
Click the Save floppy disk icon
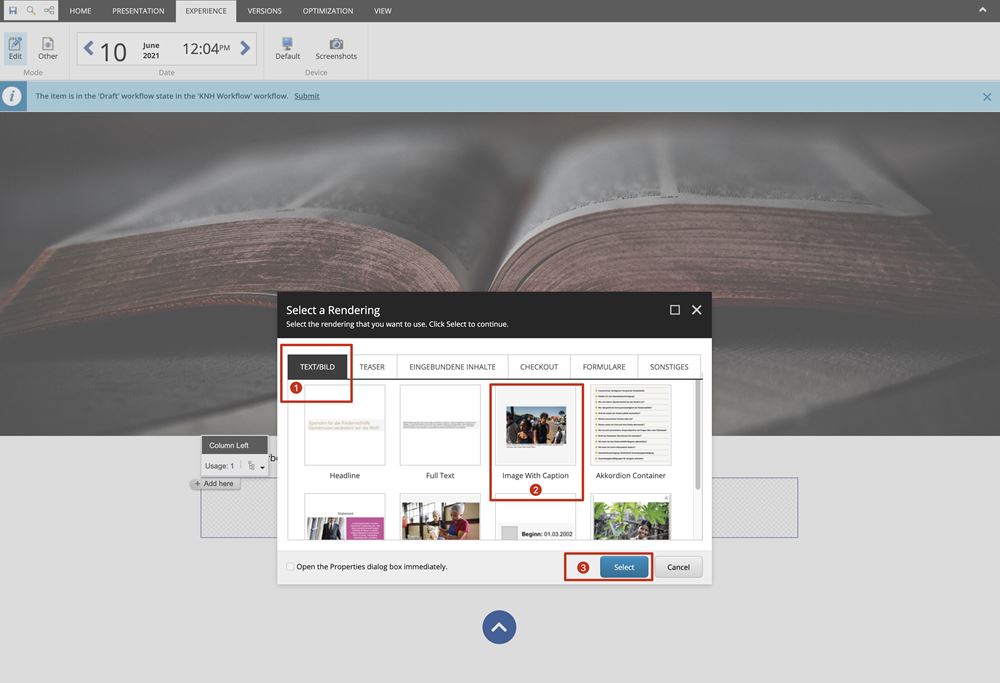click(13, 10)
